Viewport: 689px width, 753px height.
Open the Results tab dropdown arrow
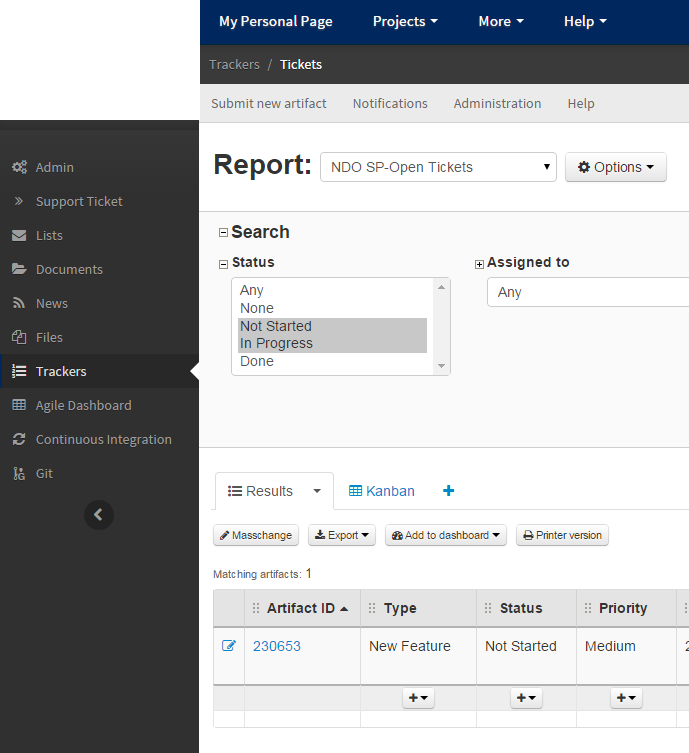point(317,491)
